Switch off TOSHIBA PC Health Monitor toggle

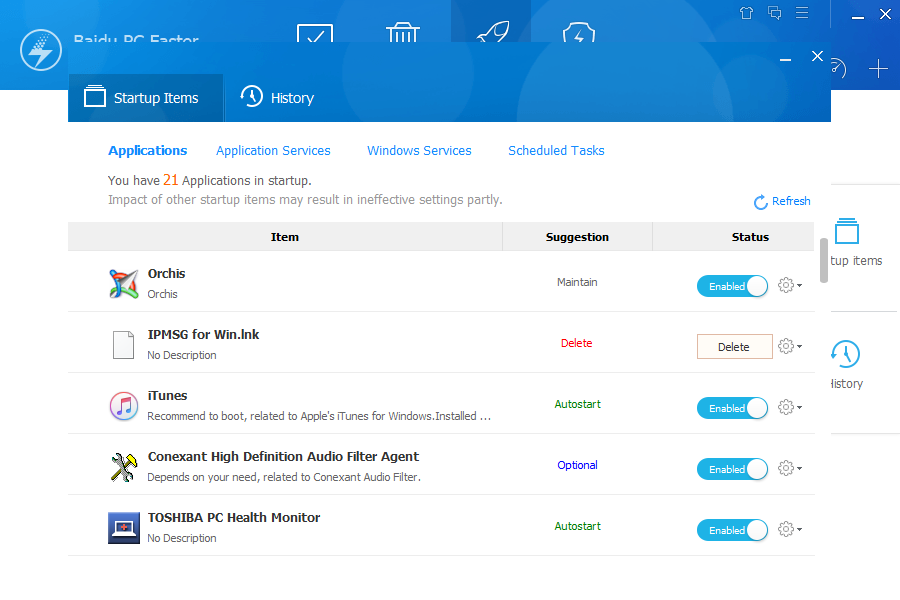coord(732,530)
